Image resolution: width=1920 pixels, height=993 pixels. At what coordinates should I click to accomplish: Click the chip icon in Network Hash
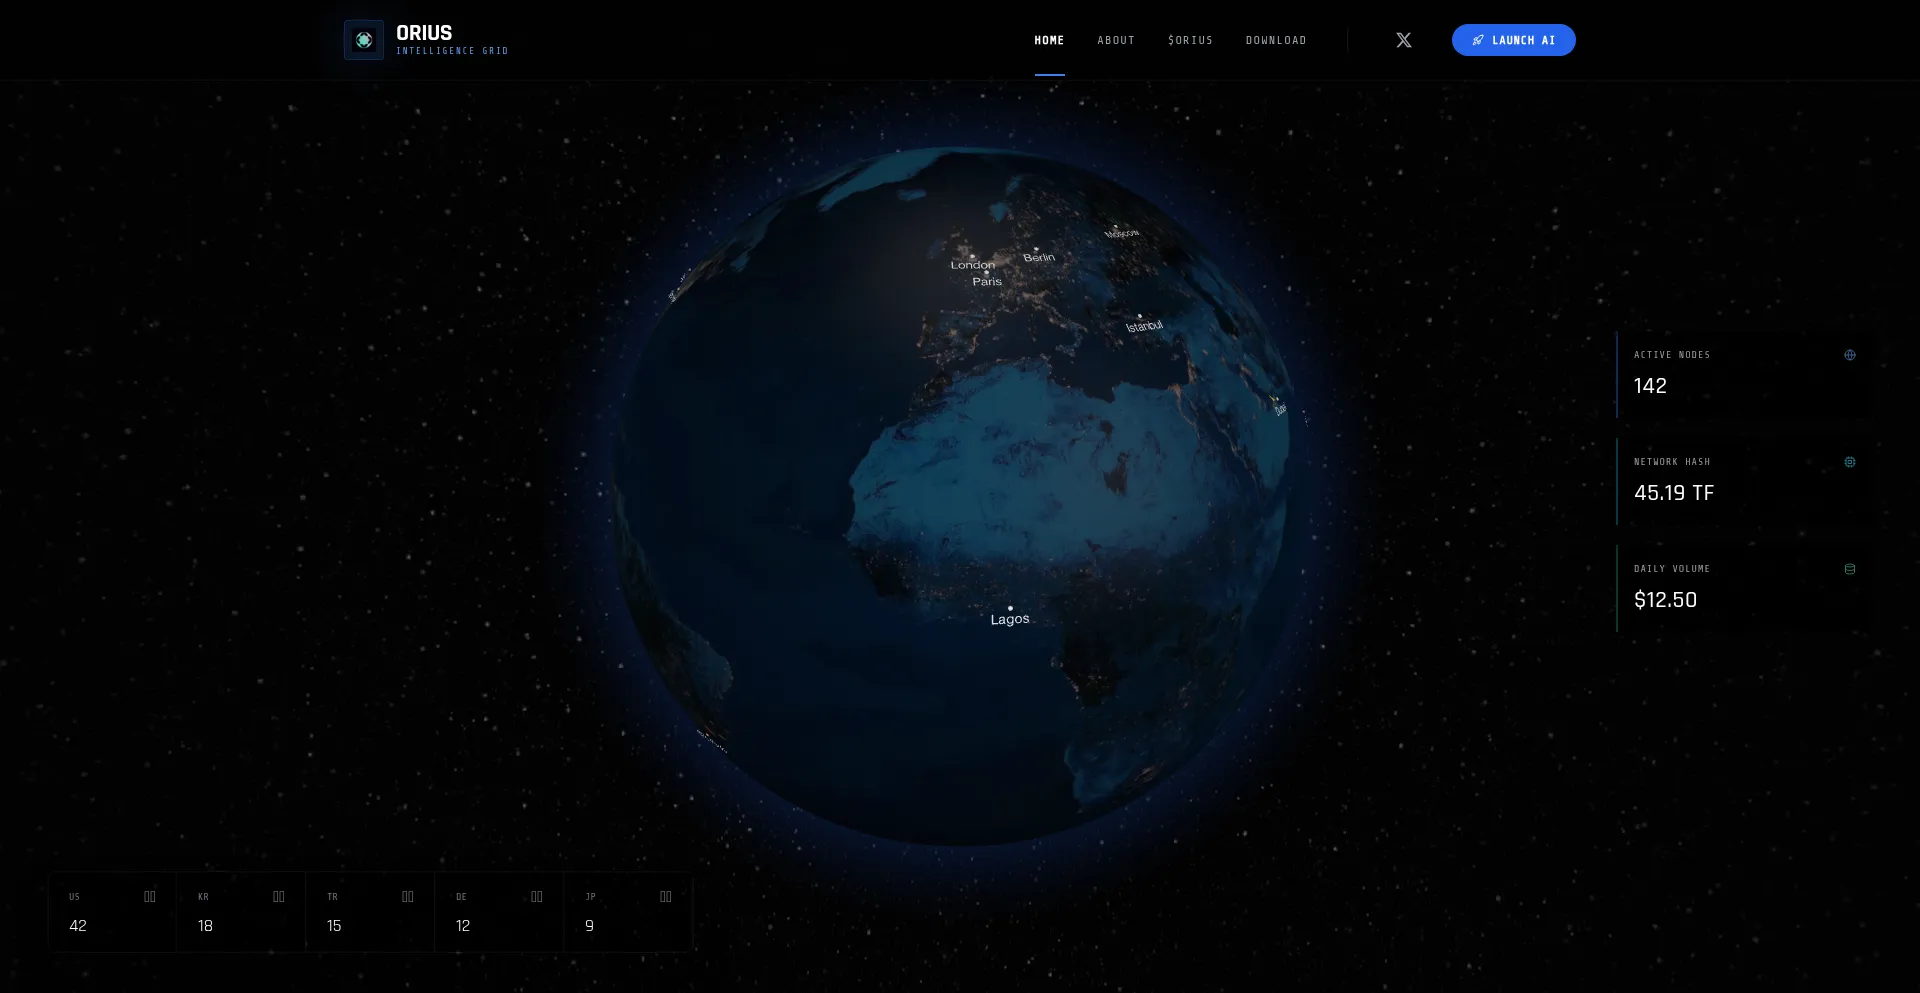(x=1849, y=462)
